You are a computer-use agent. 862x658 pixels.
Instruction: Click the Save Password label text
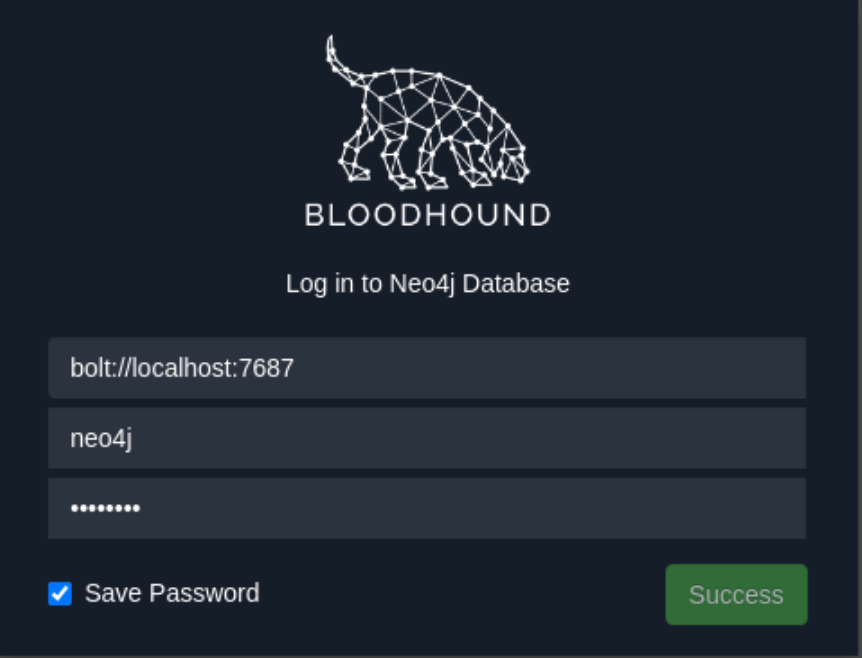coord(170,593)
